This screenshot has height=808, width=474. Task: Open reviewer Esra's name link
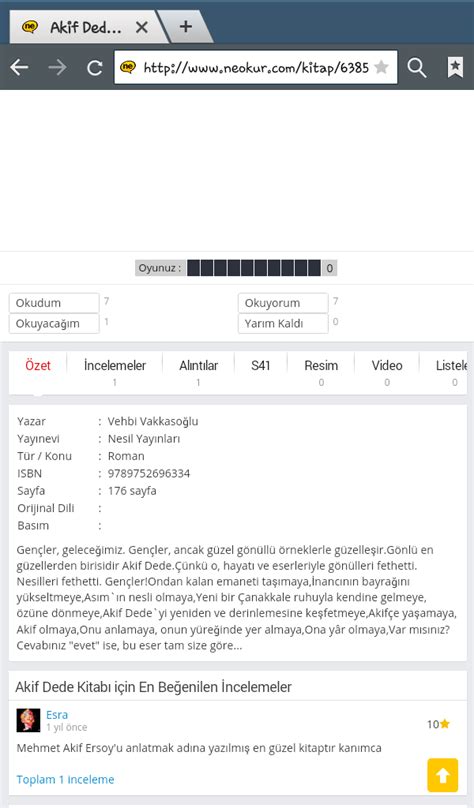(x=57, y=715)
